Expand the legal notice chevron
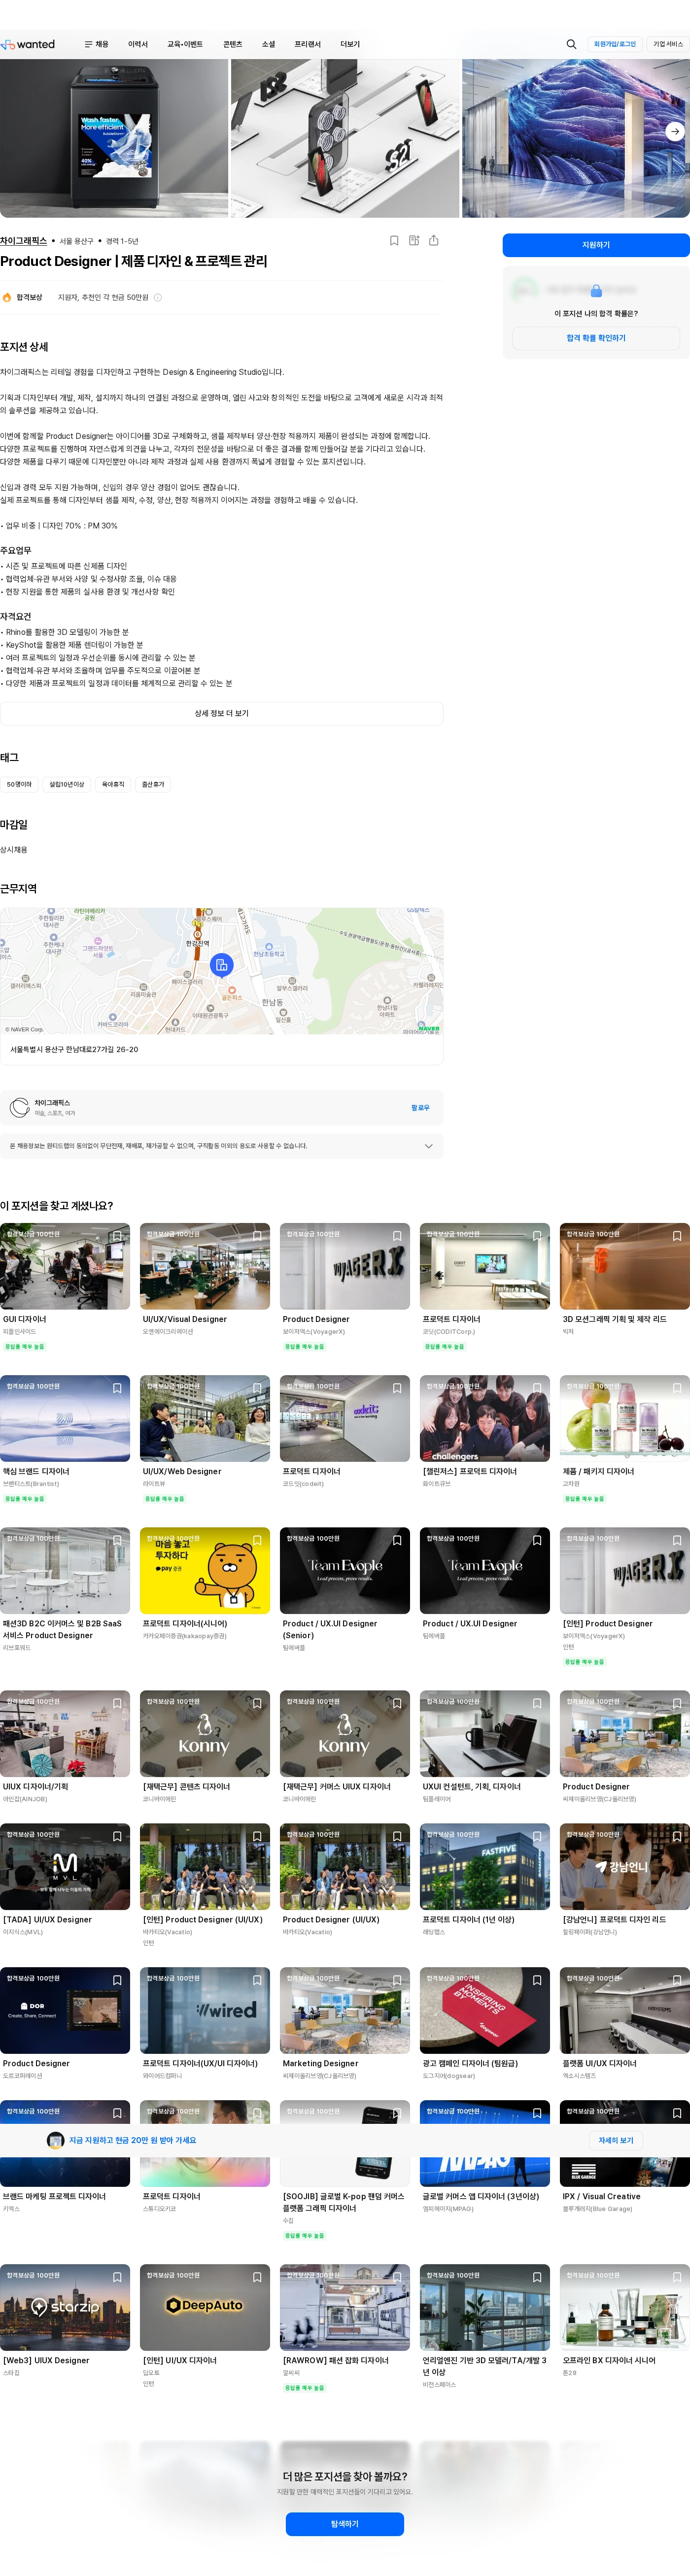690x2576 pixels. (x=429, y=1146)
